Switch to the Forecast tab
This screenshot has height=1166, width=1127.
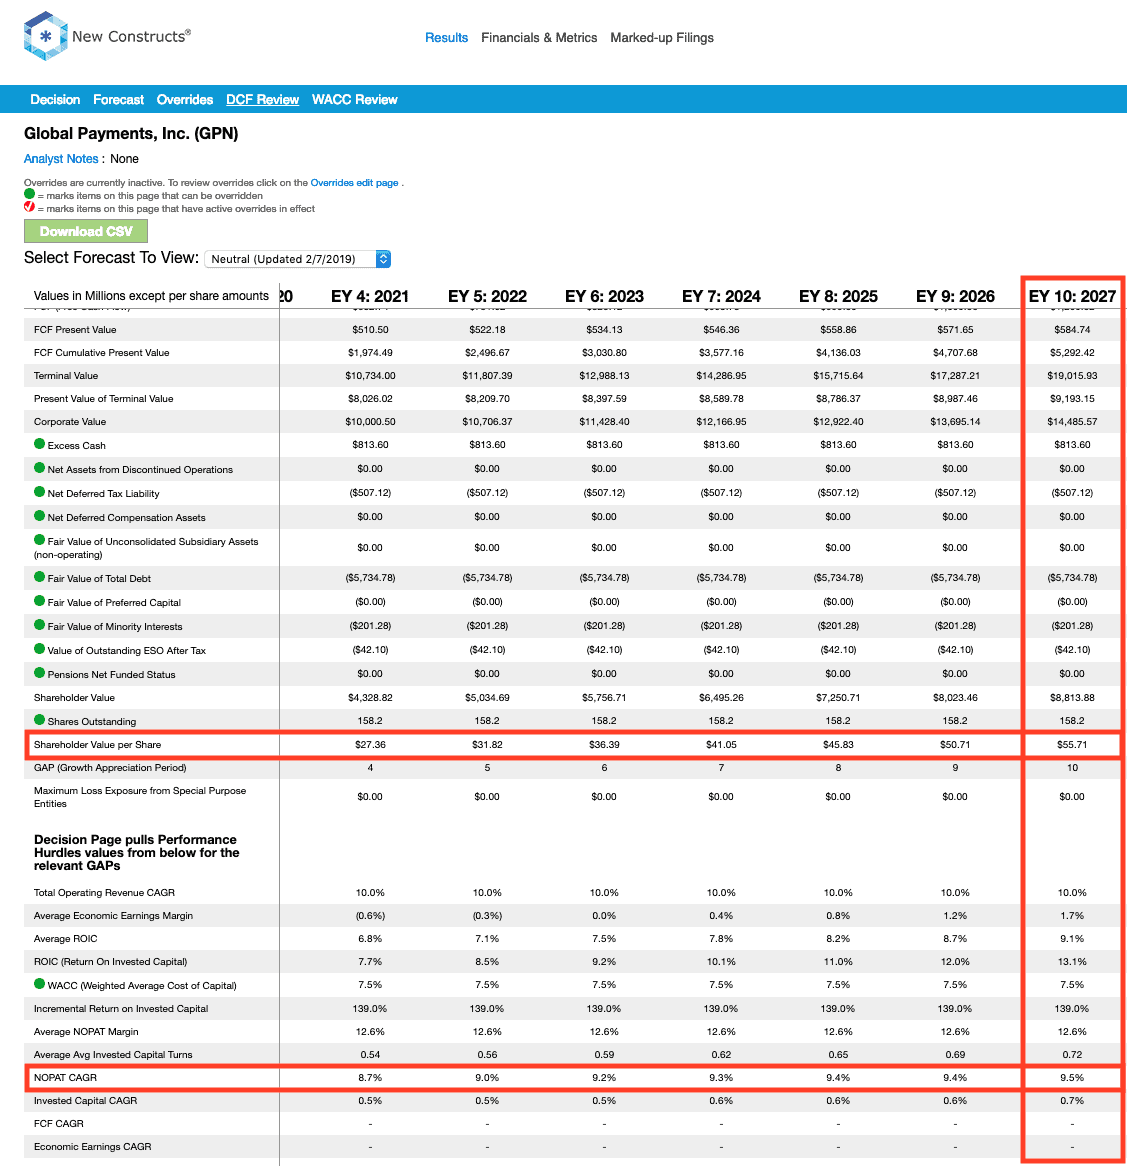pos(118,100)
